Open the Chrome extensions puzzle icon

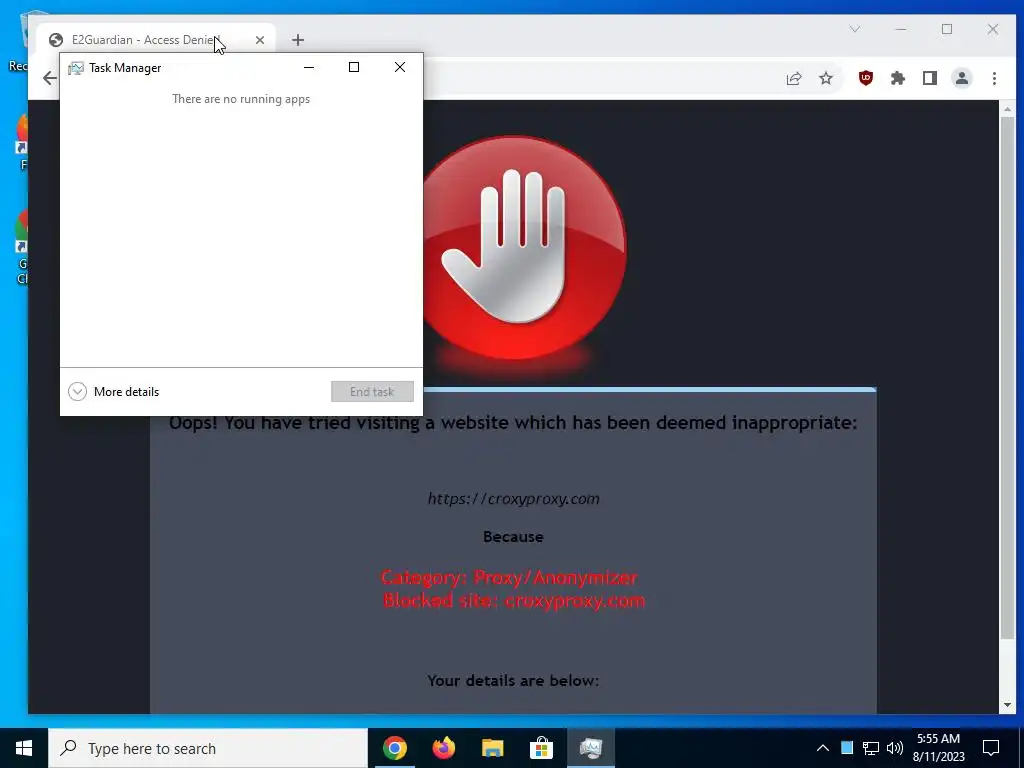(898, 78)
